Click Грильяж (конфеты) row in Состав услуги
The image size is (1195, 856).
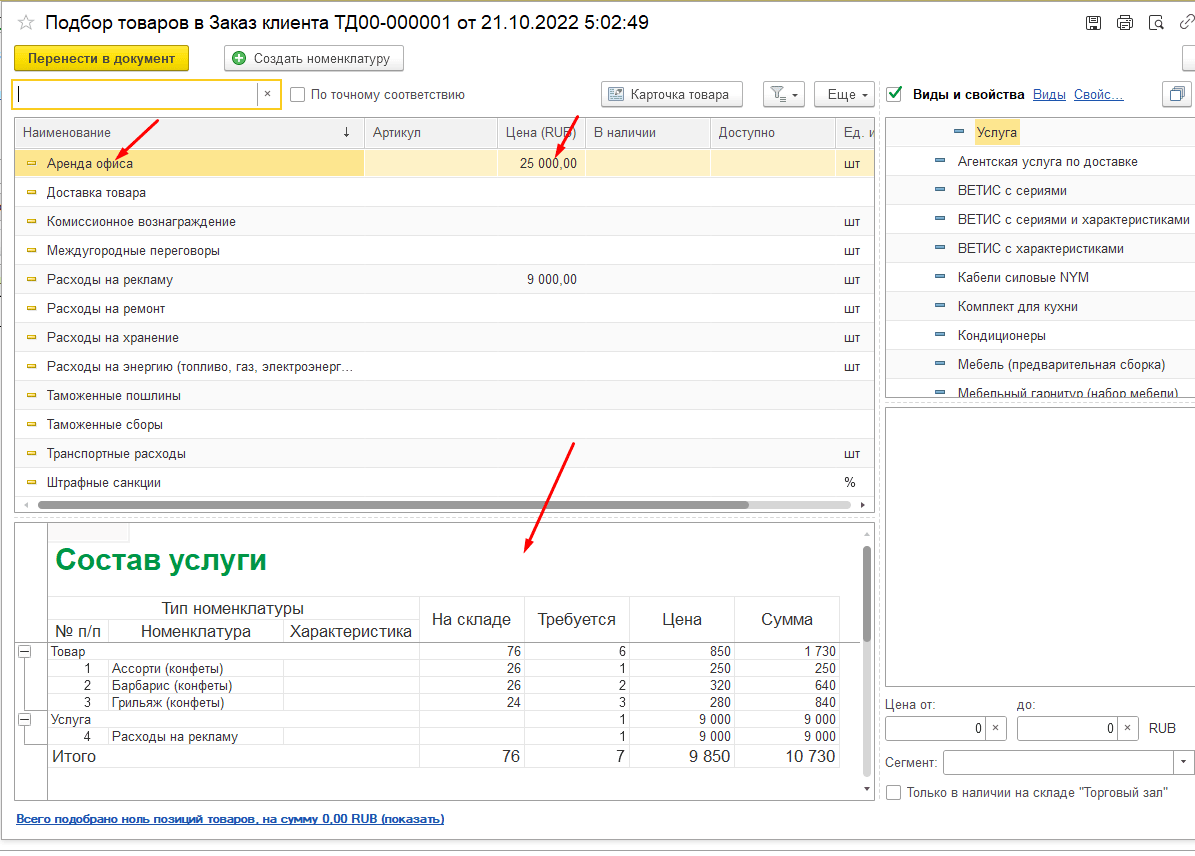pos(444,702)
